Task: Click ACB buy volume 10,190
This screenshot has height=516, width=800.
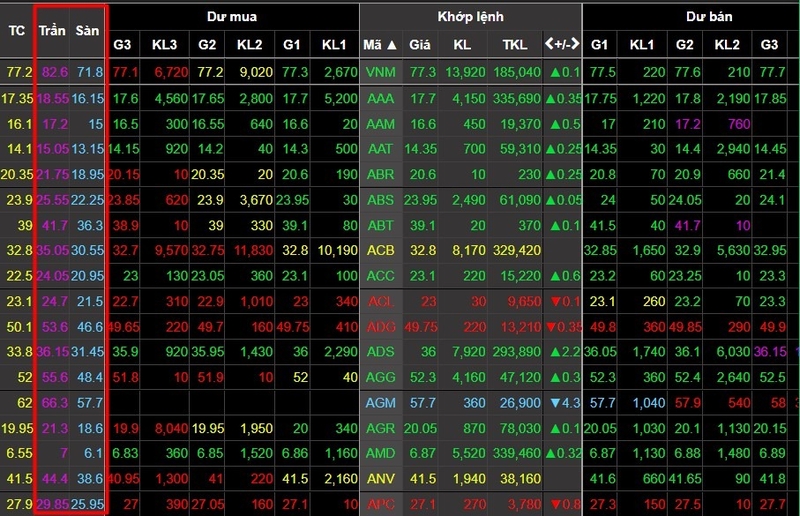Action: pos(338,251)
